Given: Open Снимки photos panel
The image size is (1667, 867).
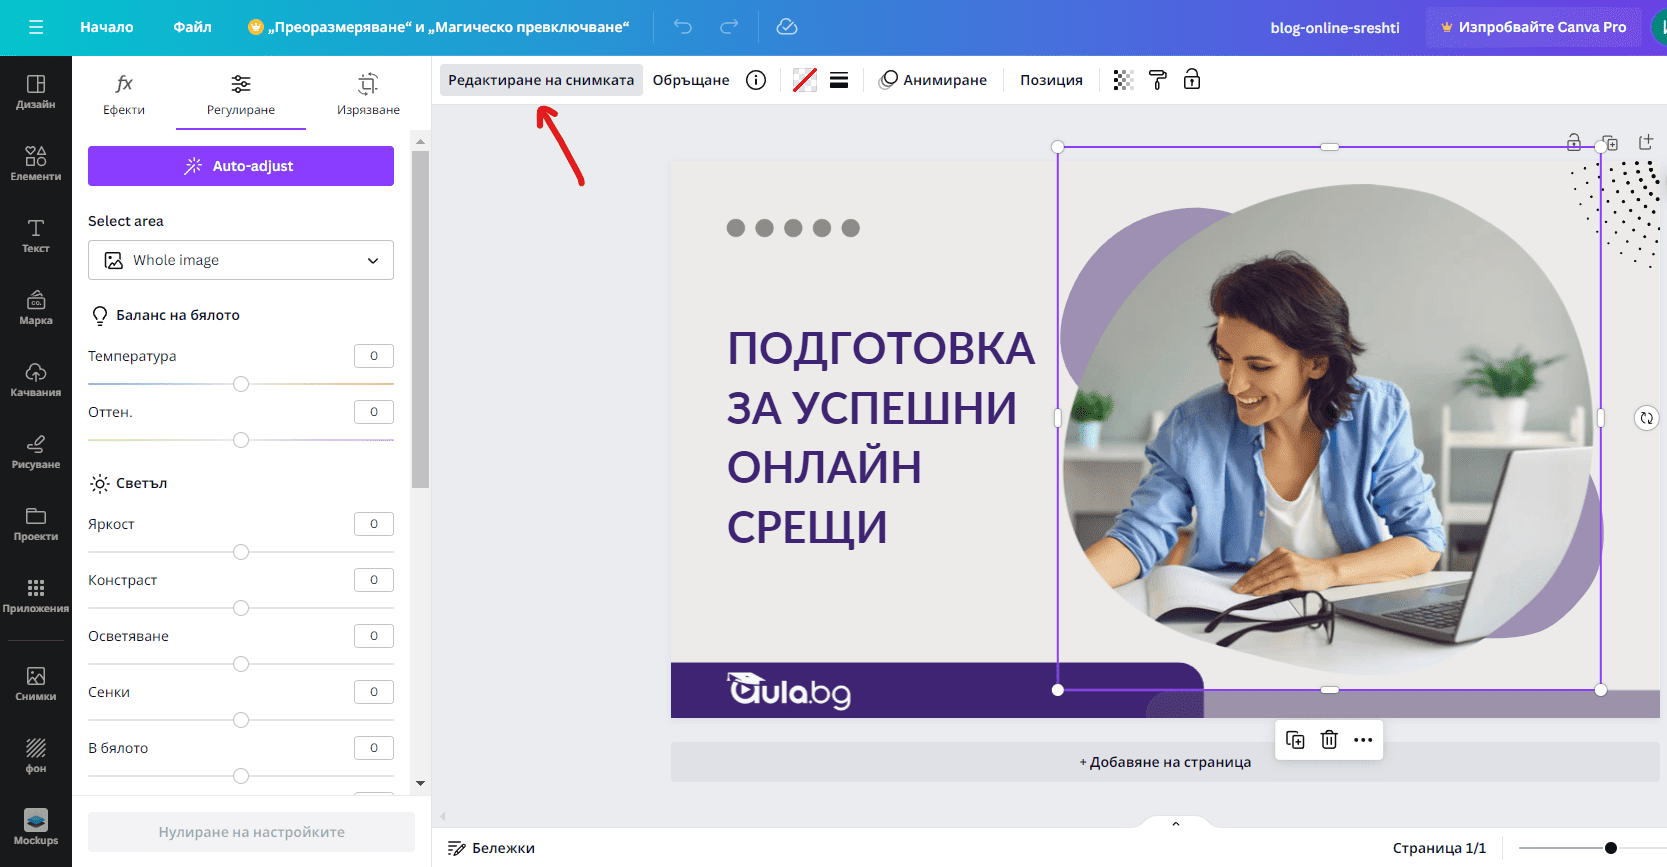Looking at the screenshot, I should tap(36, 683).
